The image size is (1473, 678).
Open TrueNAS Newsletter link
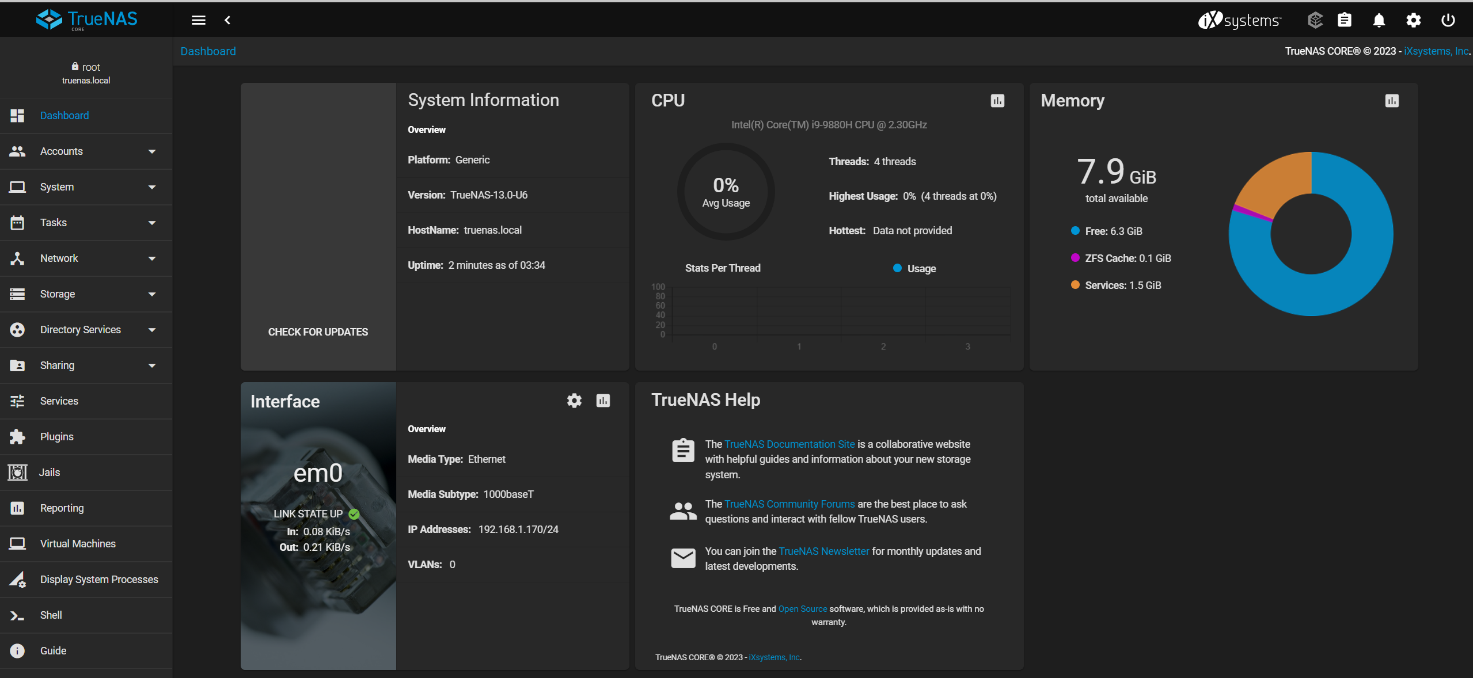point(824,551)
